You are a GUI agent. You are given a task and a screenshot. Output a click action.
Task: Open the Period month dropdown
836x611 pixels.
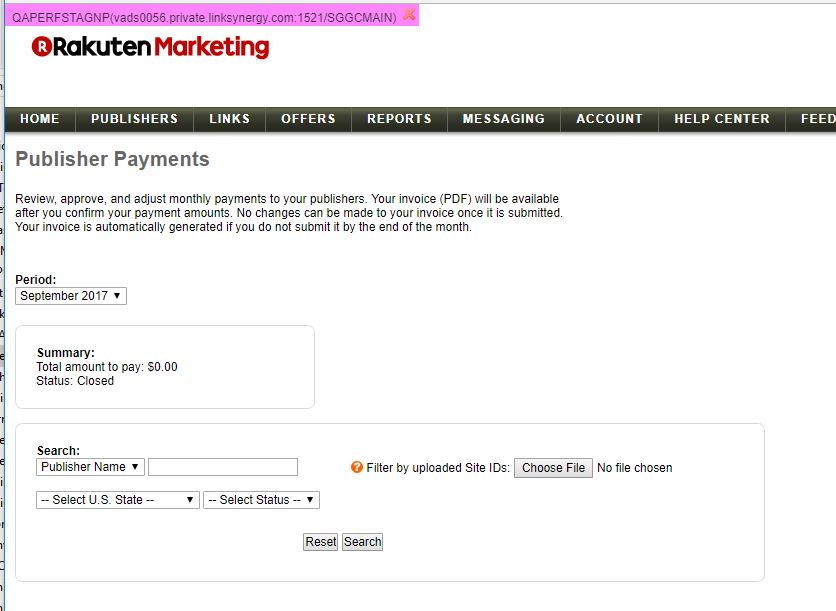tap(71, 296)
